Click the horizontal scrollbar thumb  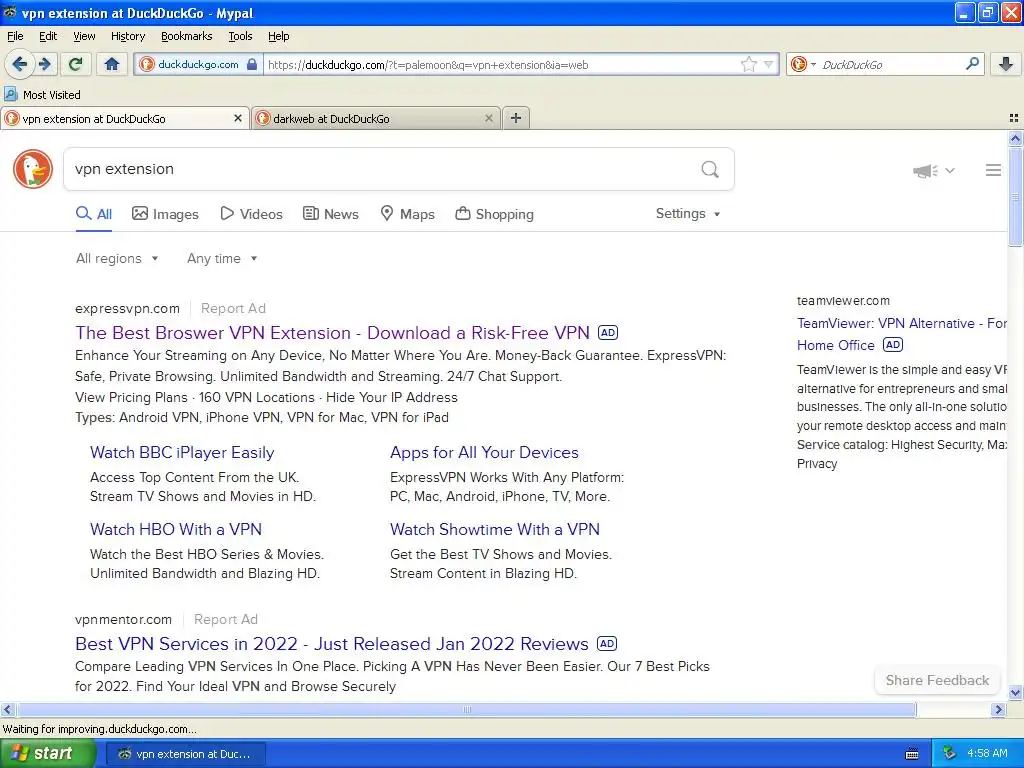466,709
